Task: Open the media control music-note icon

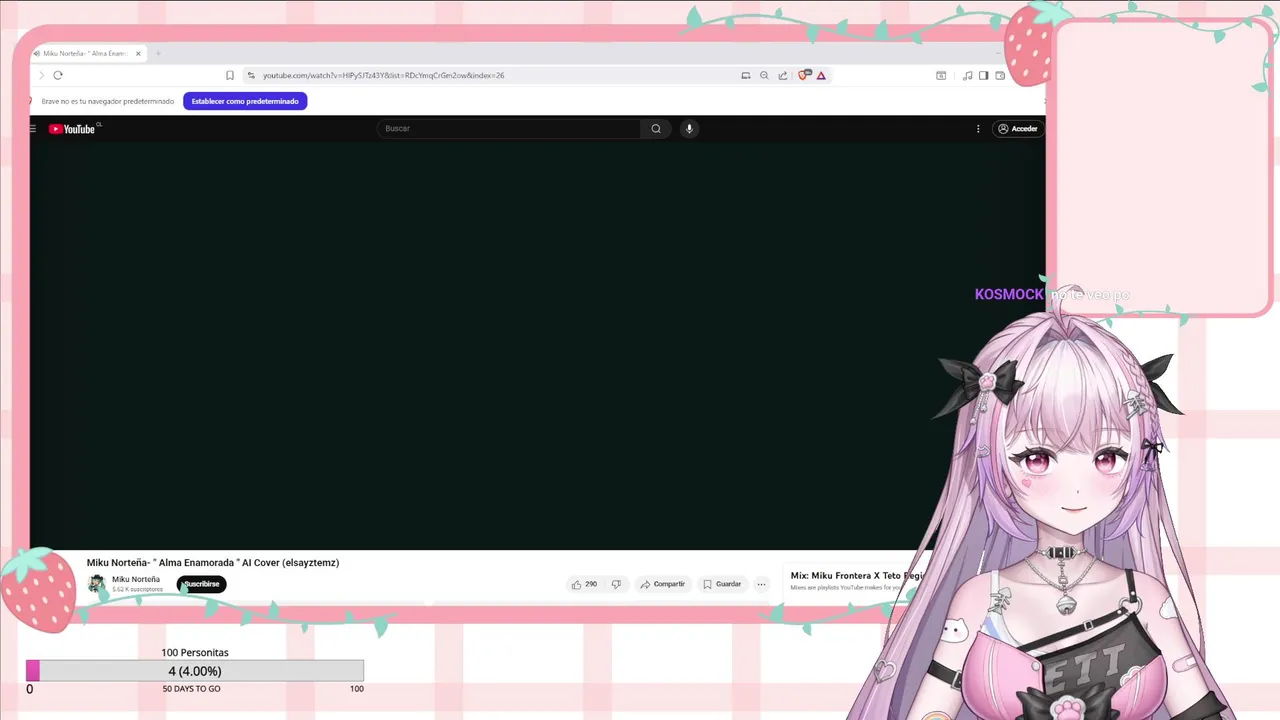Action: 967,75
